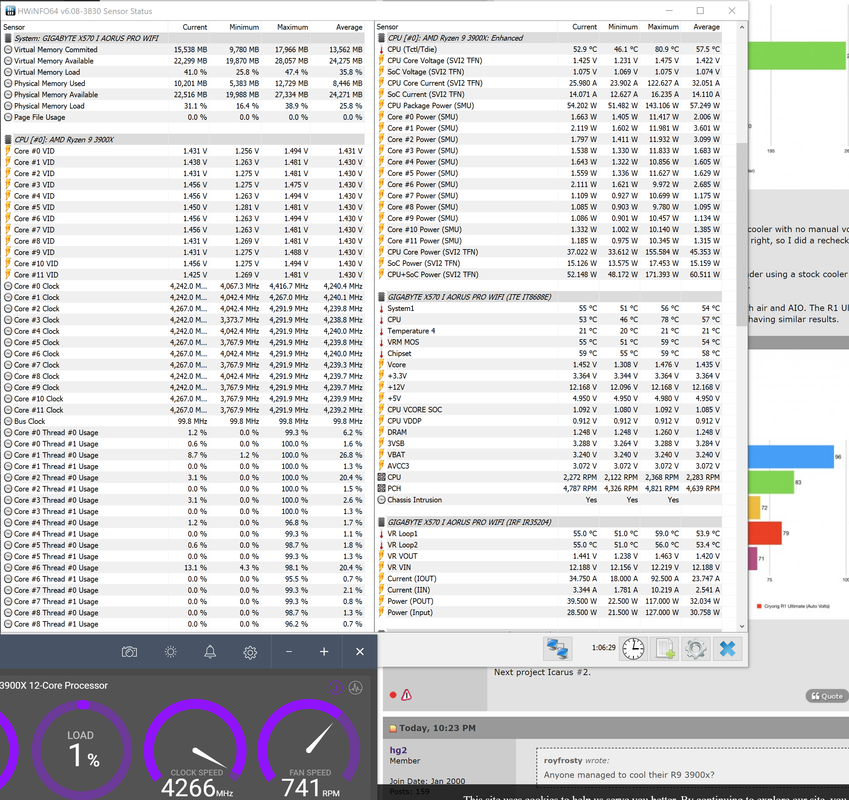Image resolution: width=849 pixels, height=800 pixels.
Task: Click the PCH fan icon row
Action: tap(381, 489)
